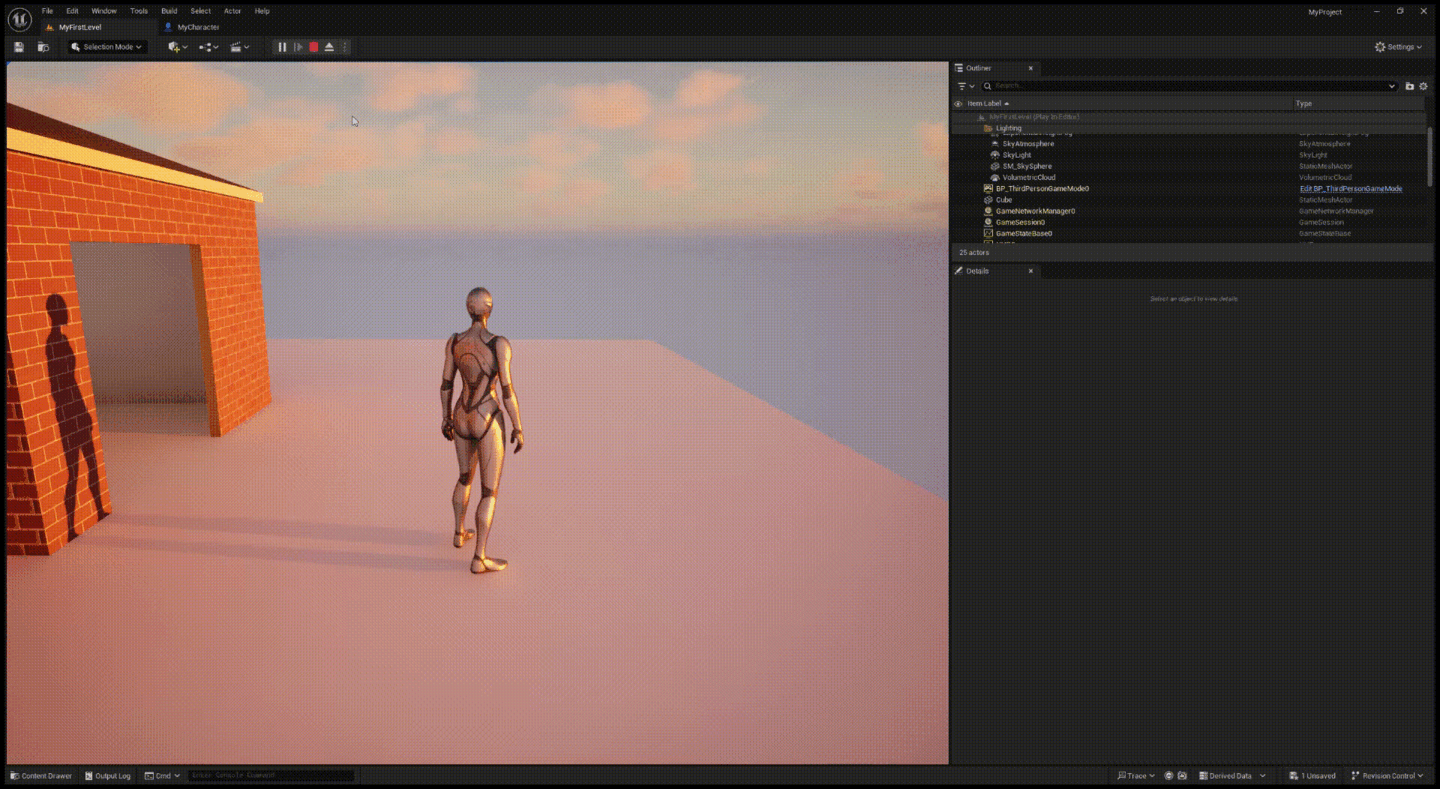Screen dimensions: 1440x789
Task: Open the play options three-dot menu
Action: (x=345, y=47)
